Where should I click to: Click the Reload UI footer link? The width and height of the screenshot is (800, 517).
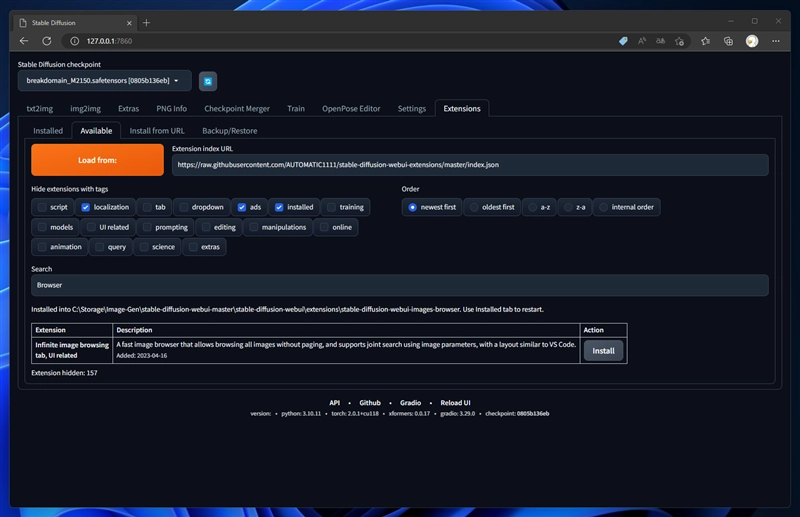[455, 403]
